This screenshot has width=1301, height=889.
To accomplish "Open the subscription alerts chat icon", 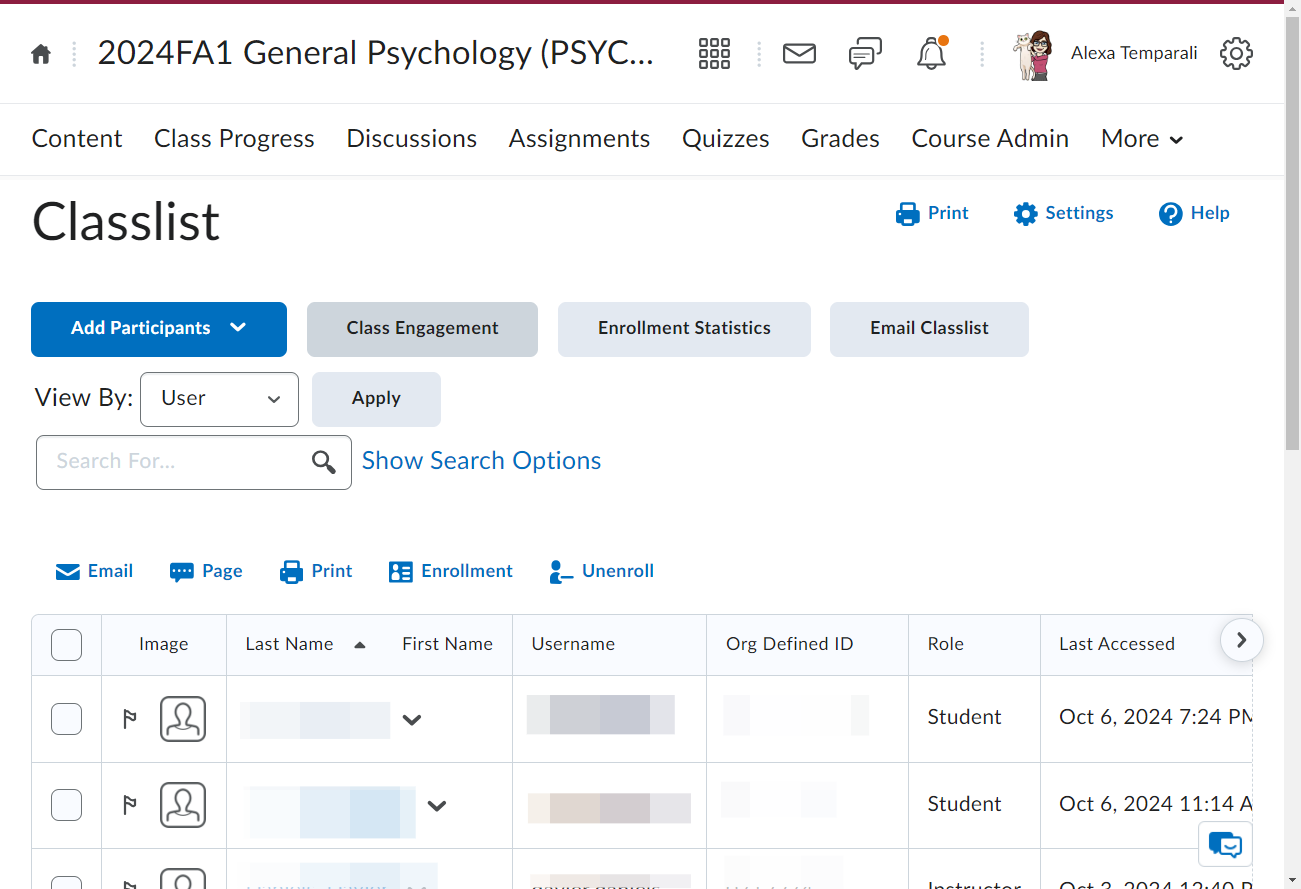I will (x=865, y=53).
